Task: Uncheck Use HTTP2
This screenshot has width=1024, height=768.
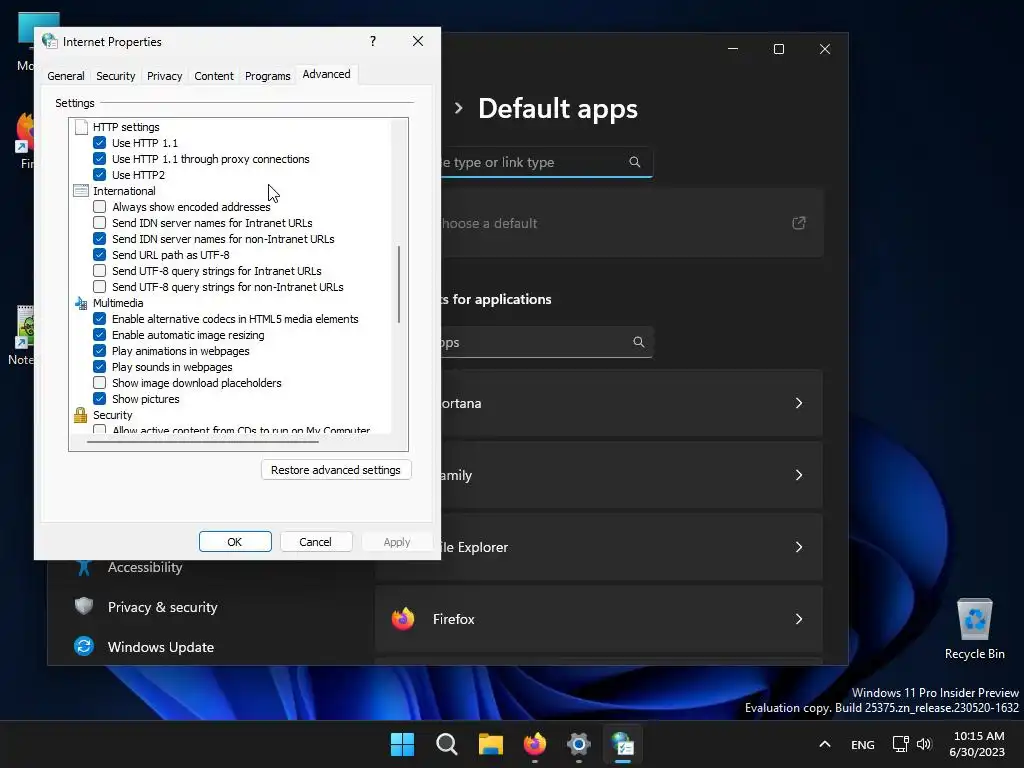Action: pos(99,174)
